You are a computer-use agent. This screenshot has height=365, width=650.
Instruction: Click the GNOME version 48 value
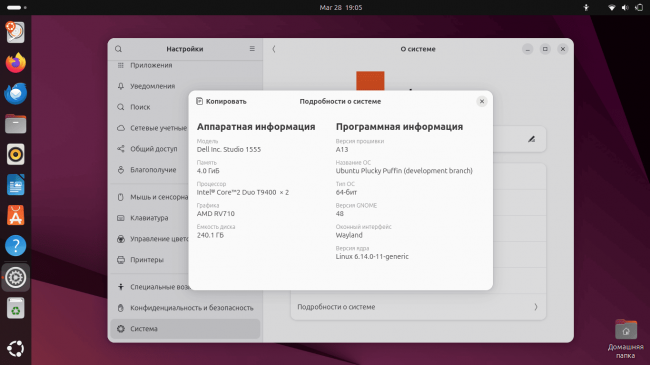[x=340, y=214]
